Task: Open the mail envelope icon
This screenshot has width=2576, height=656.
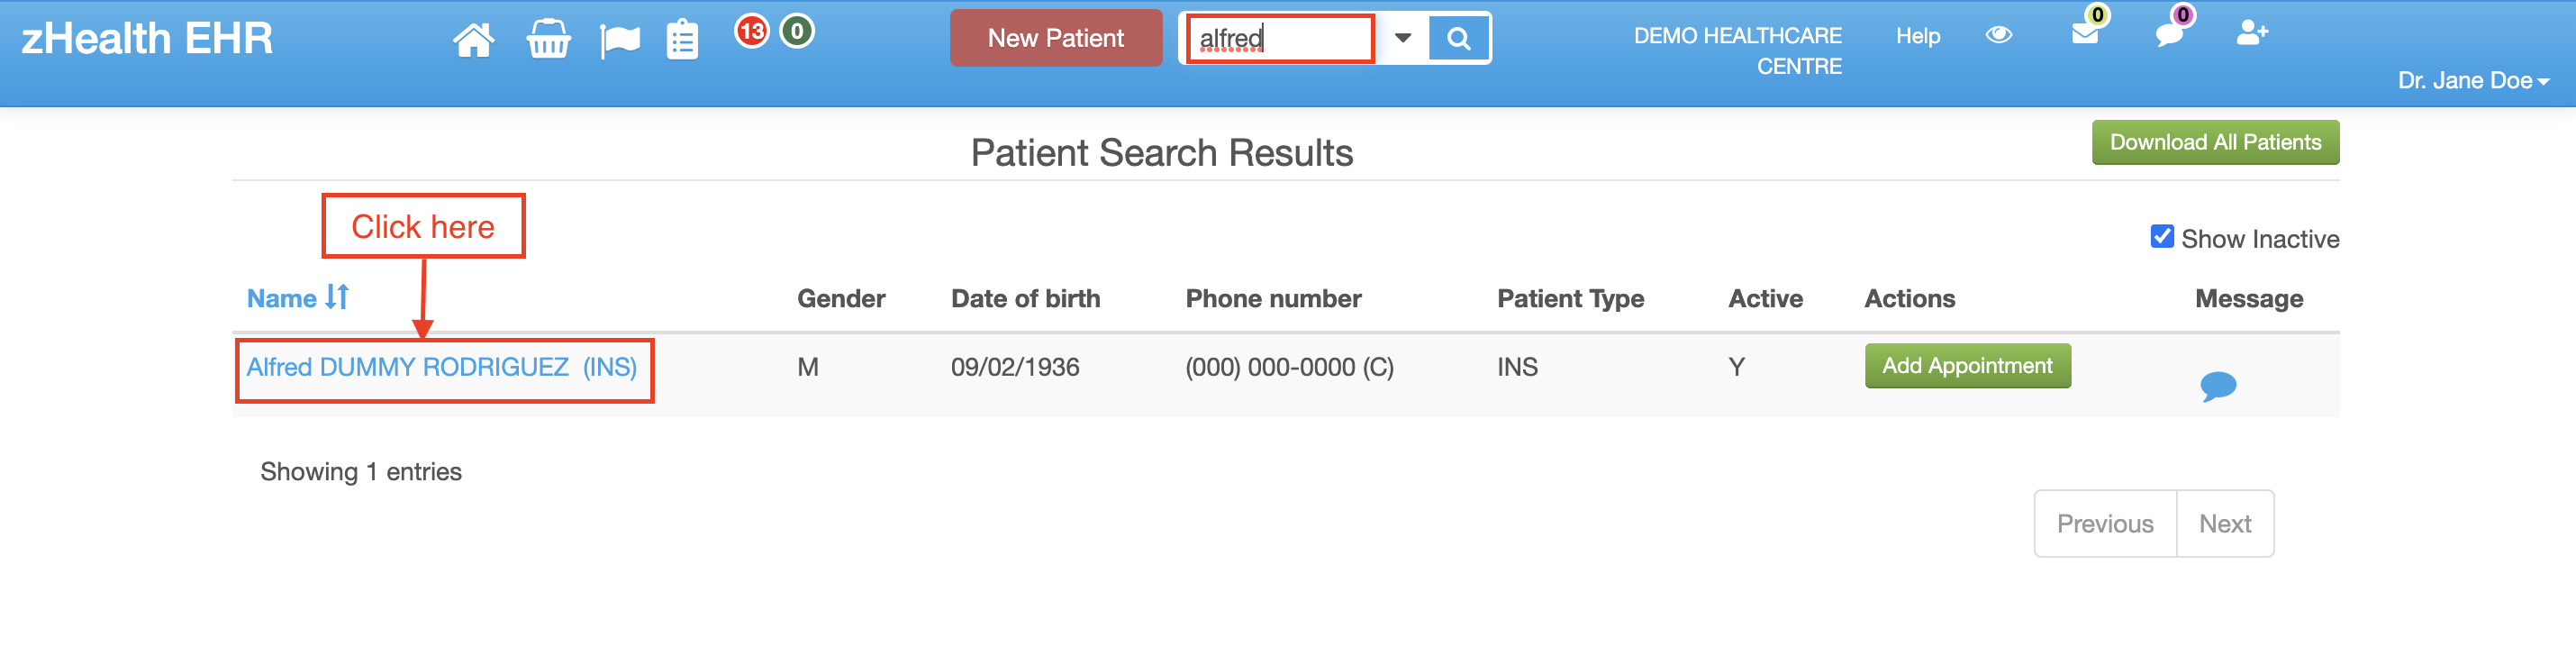Action: (x=2085, y=36)
